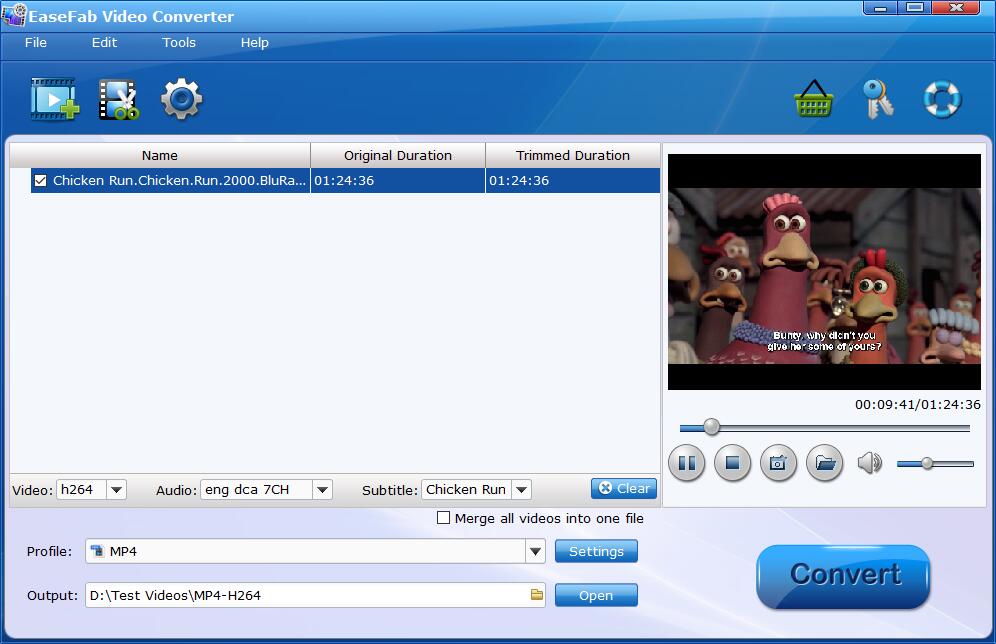
Task: Open the video edit scissors tool
Action: (119, 99)
